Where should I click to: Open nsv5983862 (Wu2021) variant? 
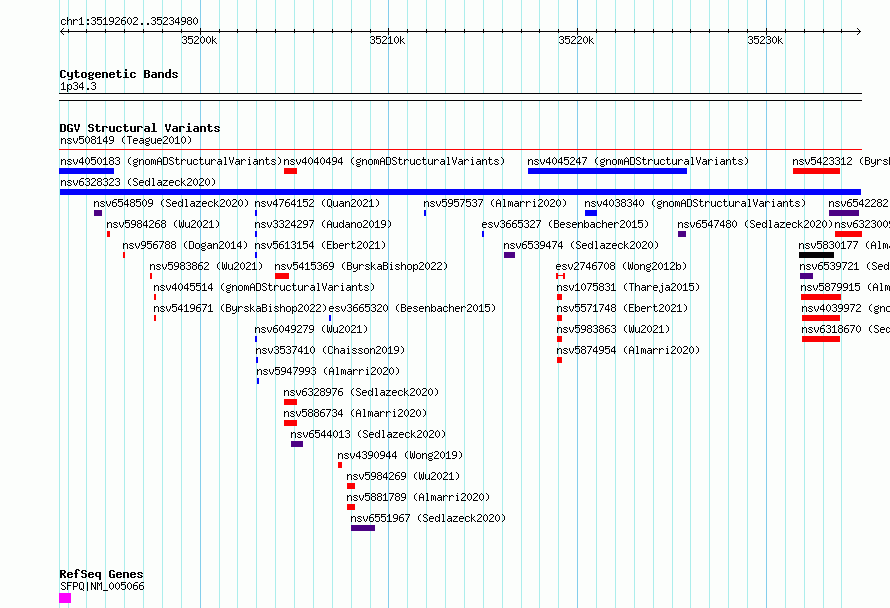click(207, 266)
